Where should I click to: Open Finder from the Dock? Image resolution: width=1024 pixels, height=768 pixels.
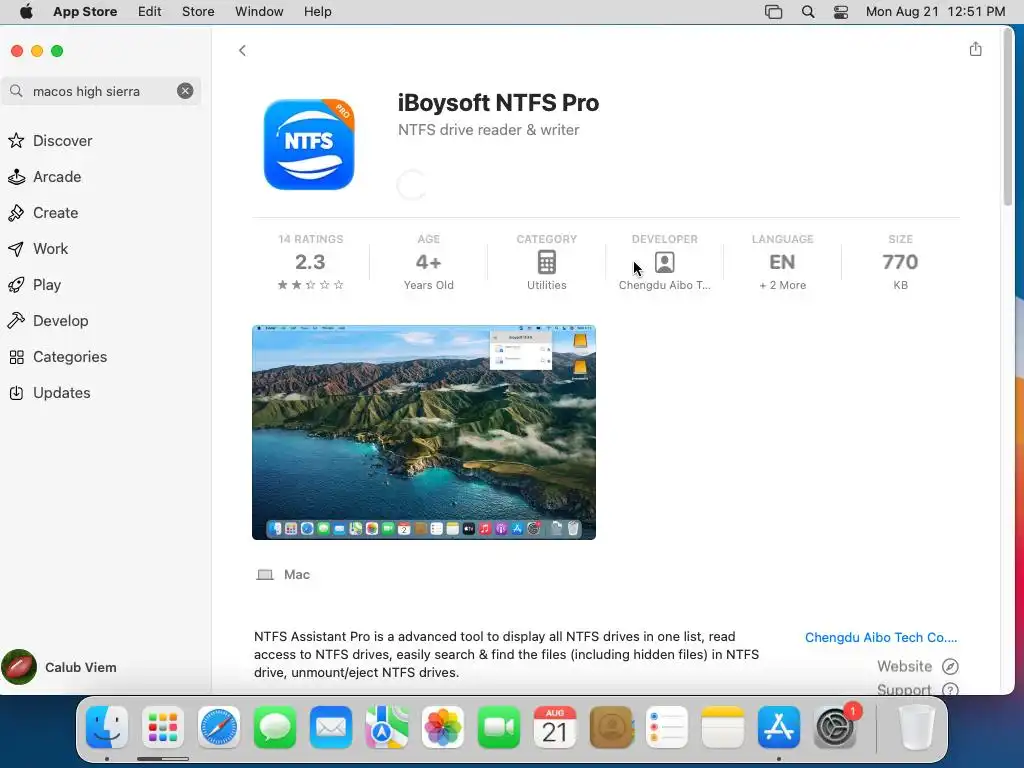(106, 726)
